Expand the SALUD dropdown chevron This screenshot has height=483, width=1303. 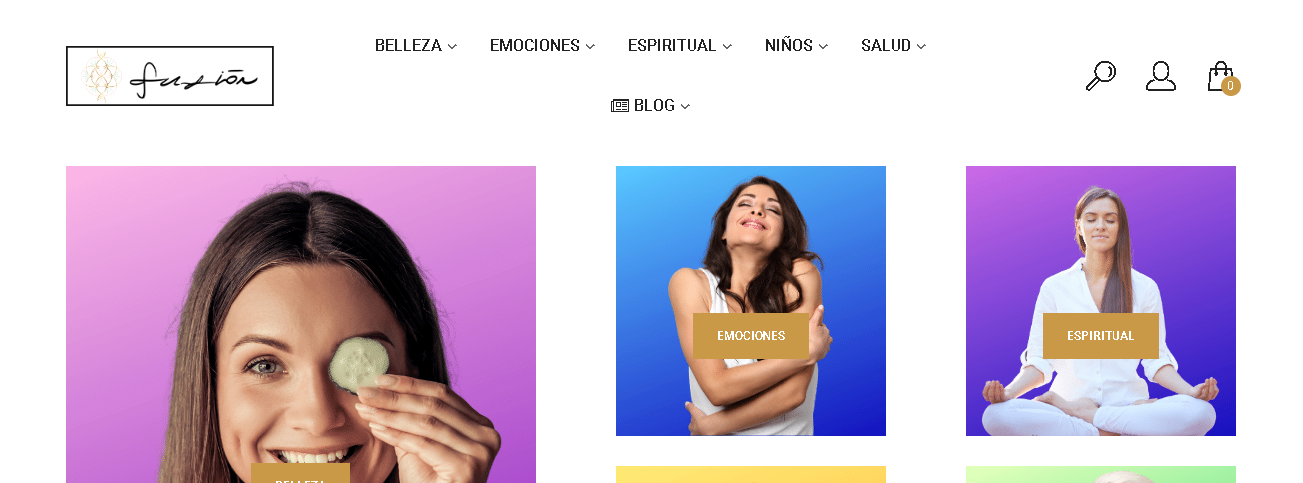coord(921,47)
